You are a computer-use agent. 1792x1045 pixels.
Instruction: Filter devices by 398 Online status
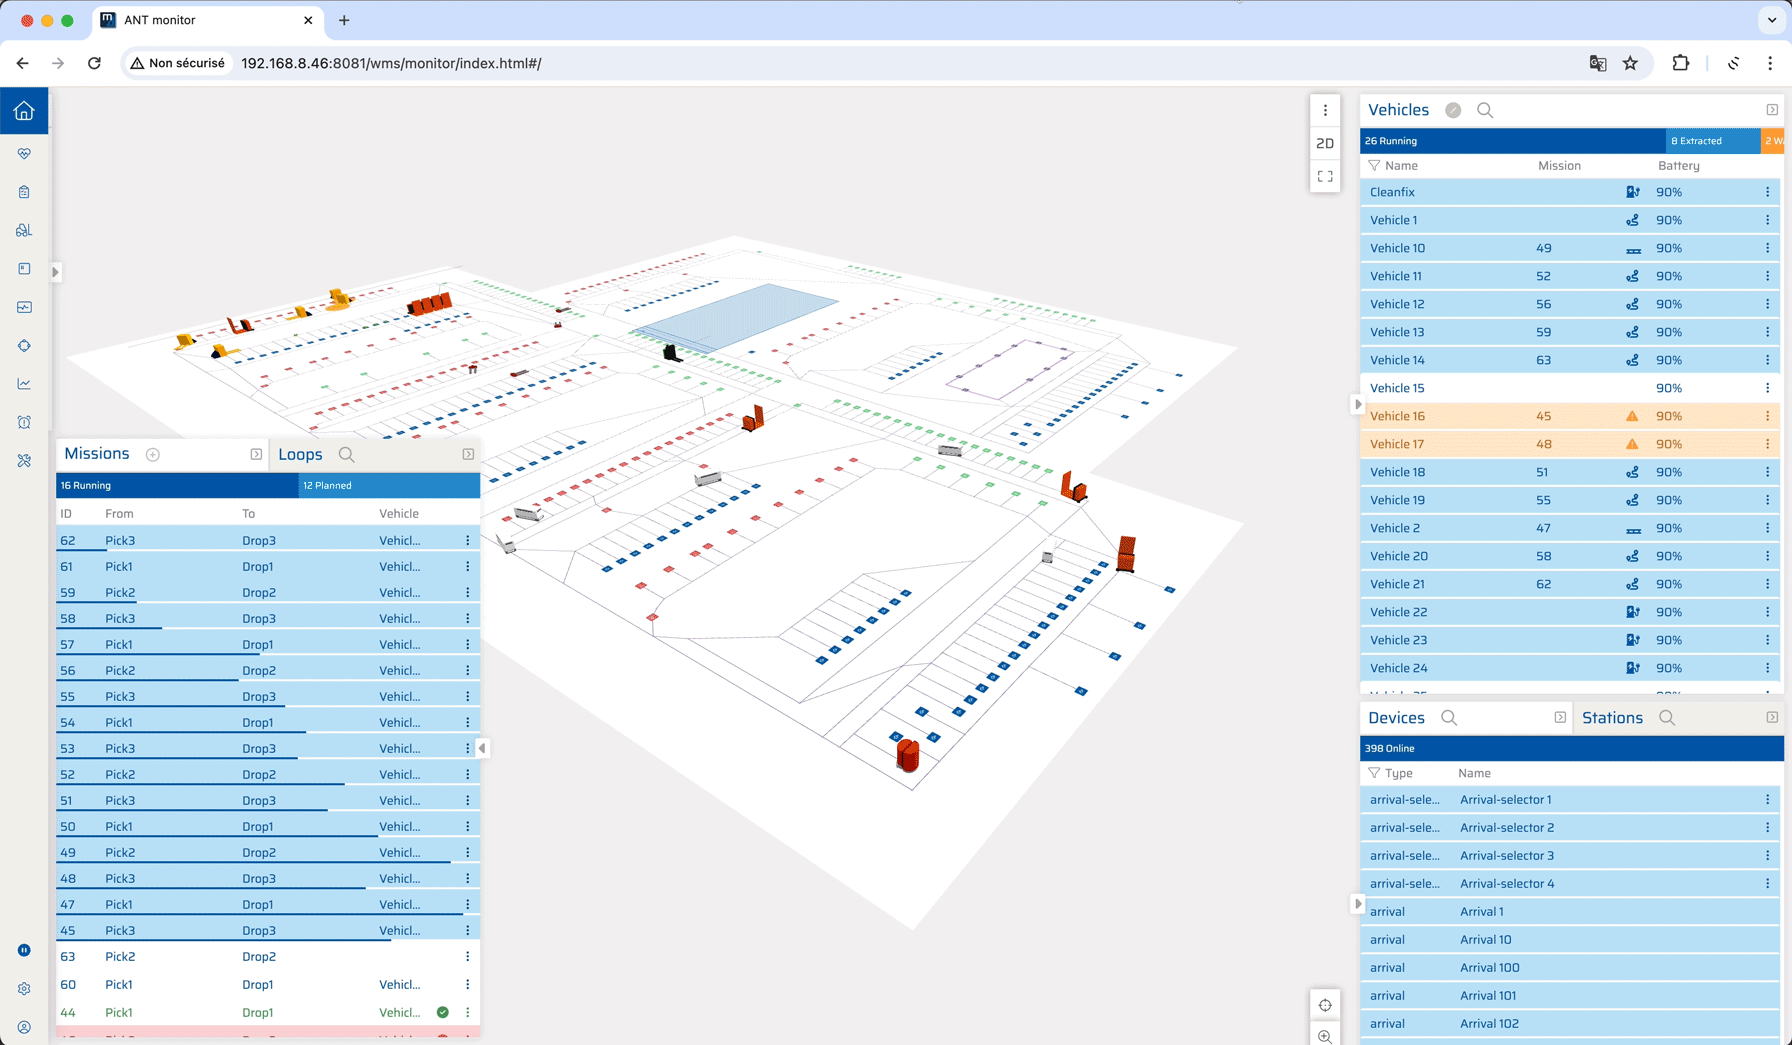1572,748
